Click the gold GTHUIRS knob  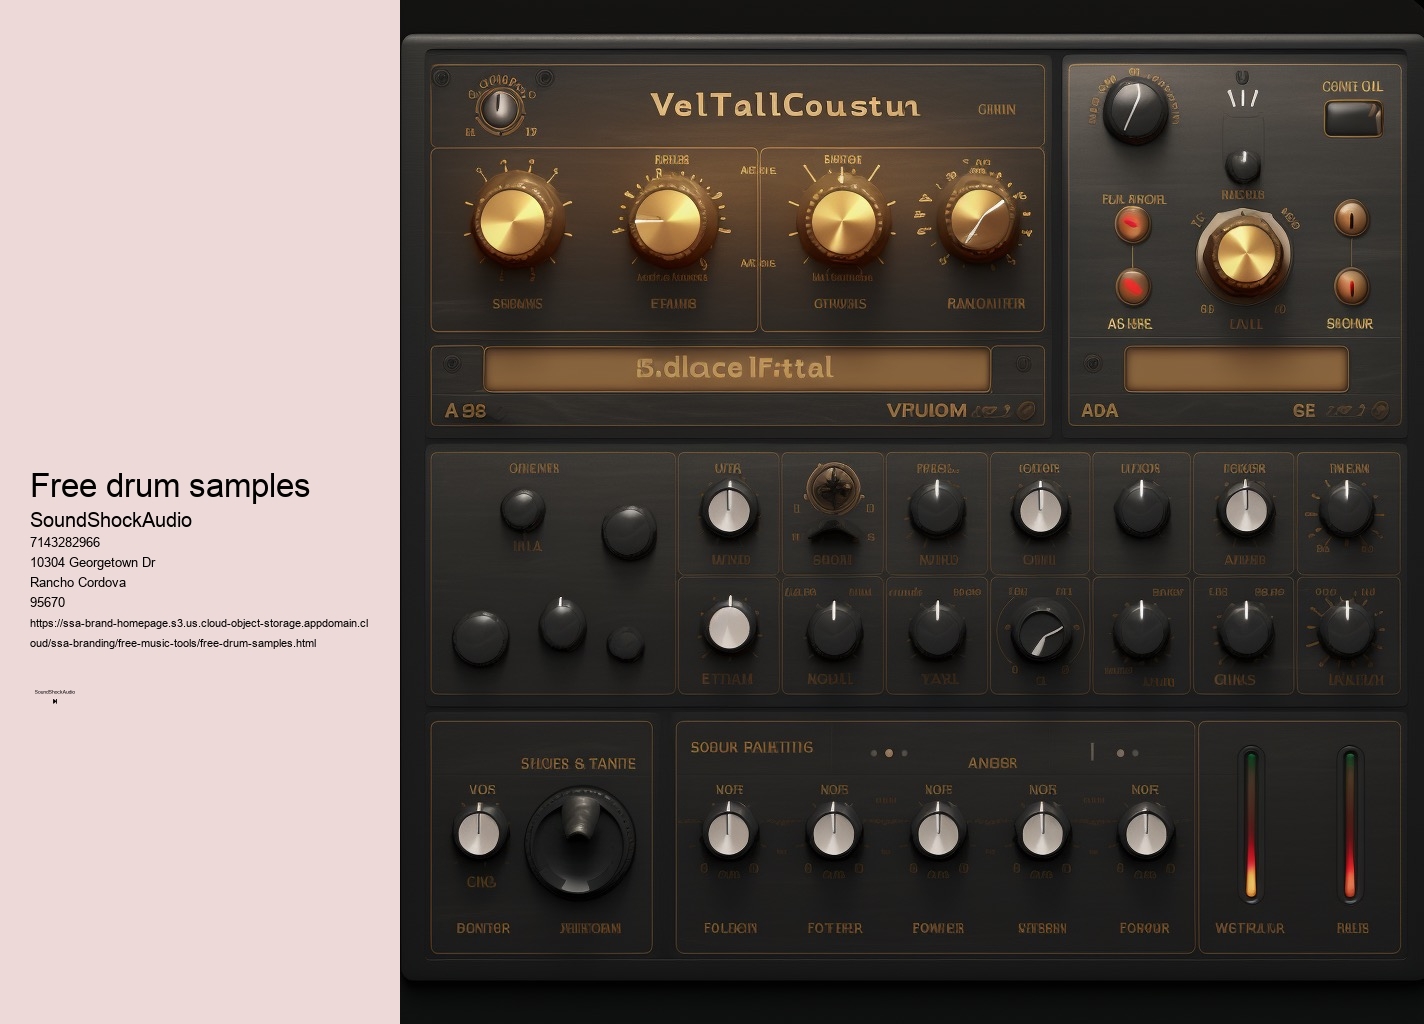click(843, 220)
